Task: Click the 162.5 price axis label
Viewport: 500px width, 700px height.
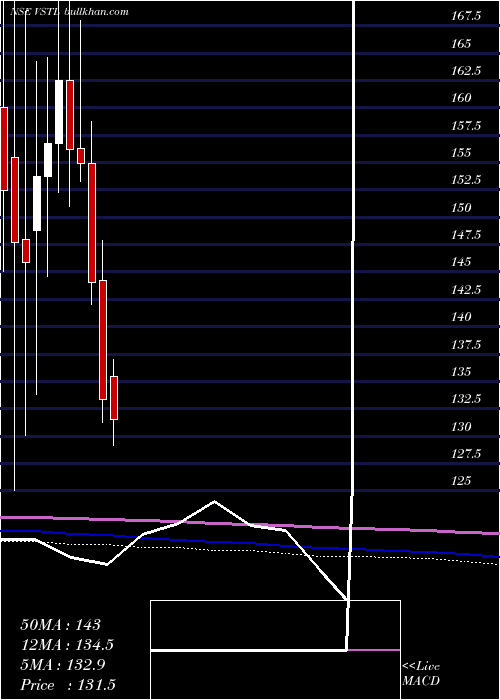Action: coord(466,71)
